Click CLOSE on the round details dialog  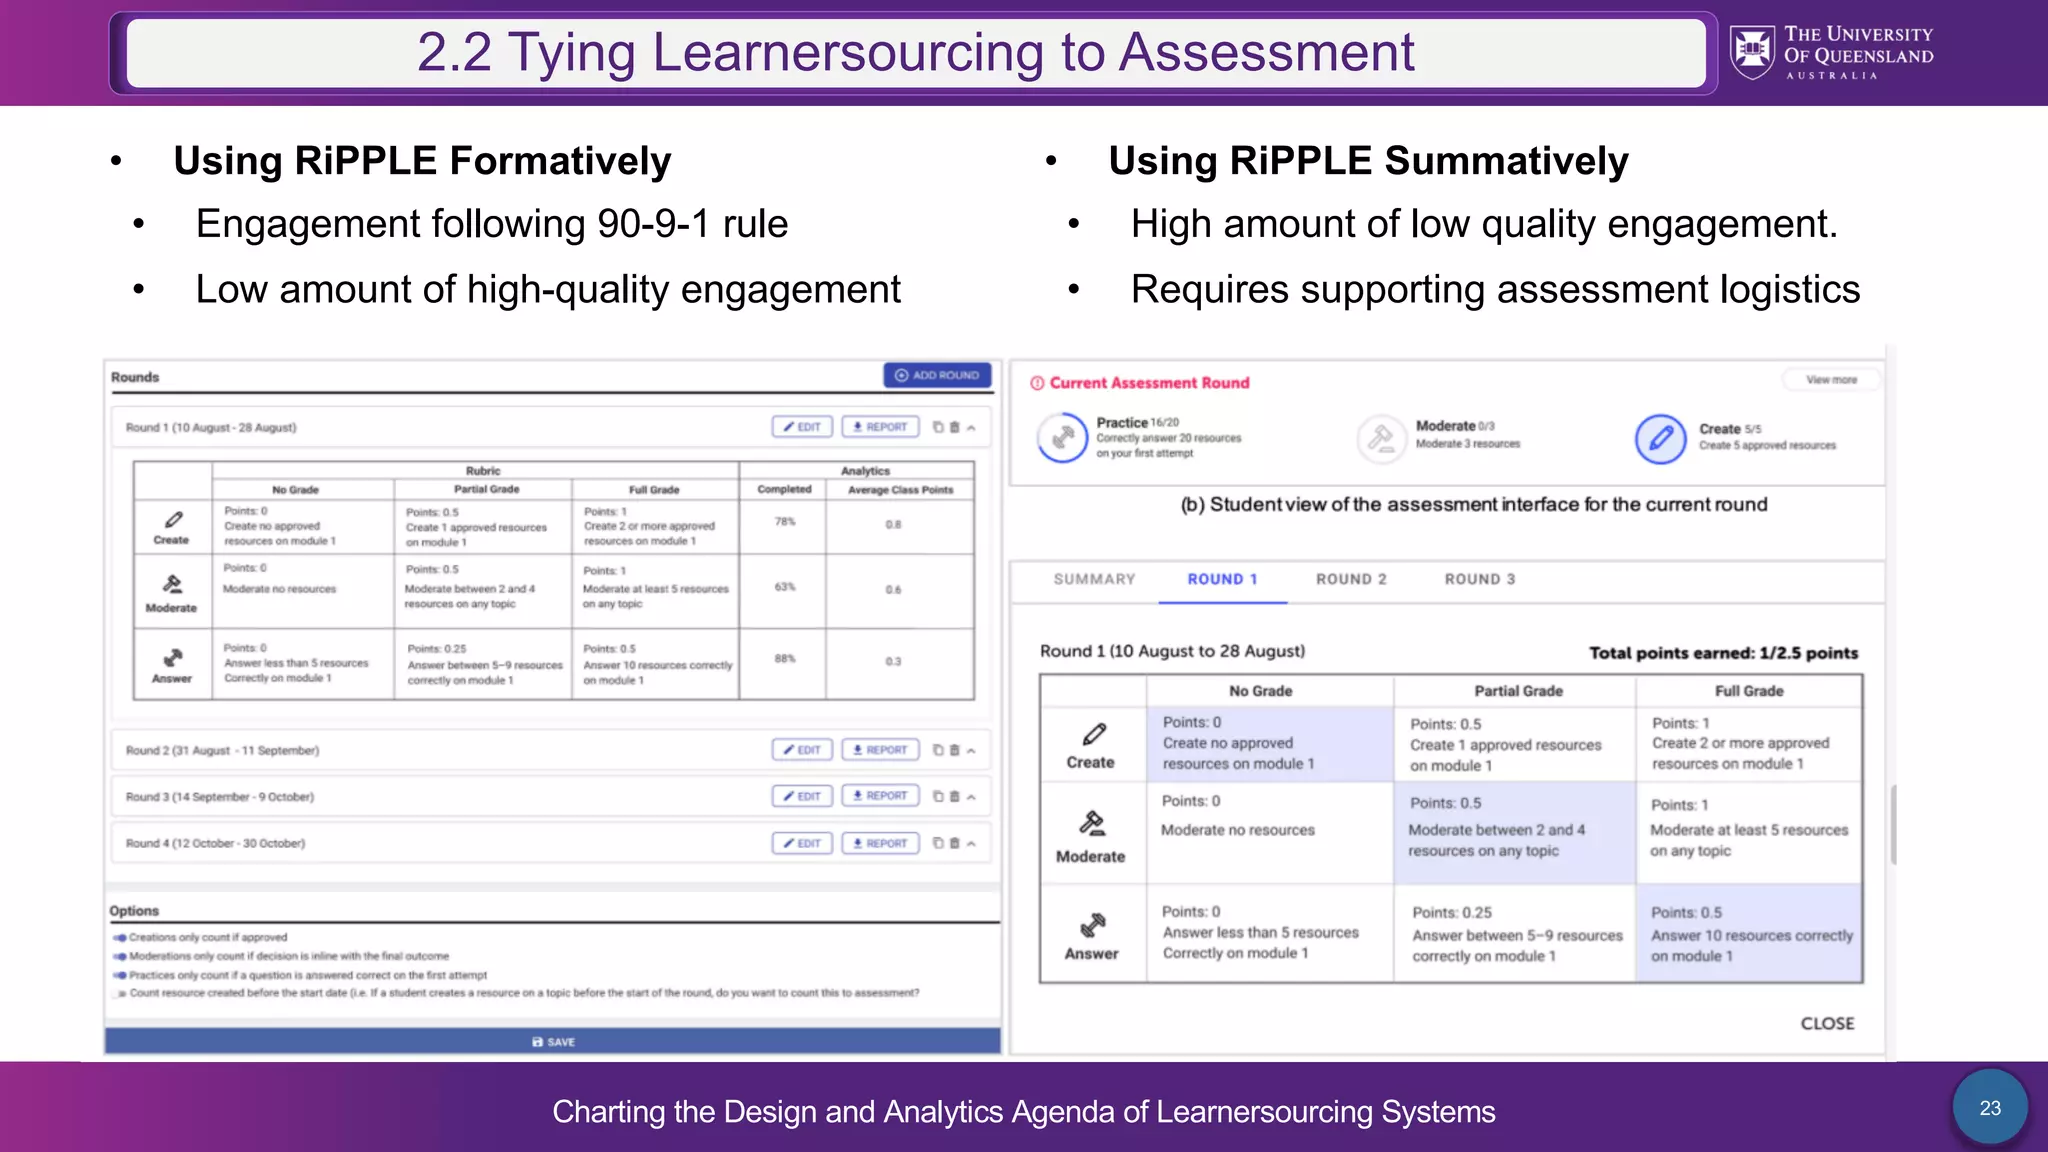pos(1827,1023)
